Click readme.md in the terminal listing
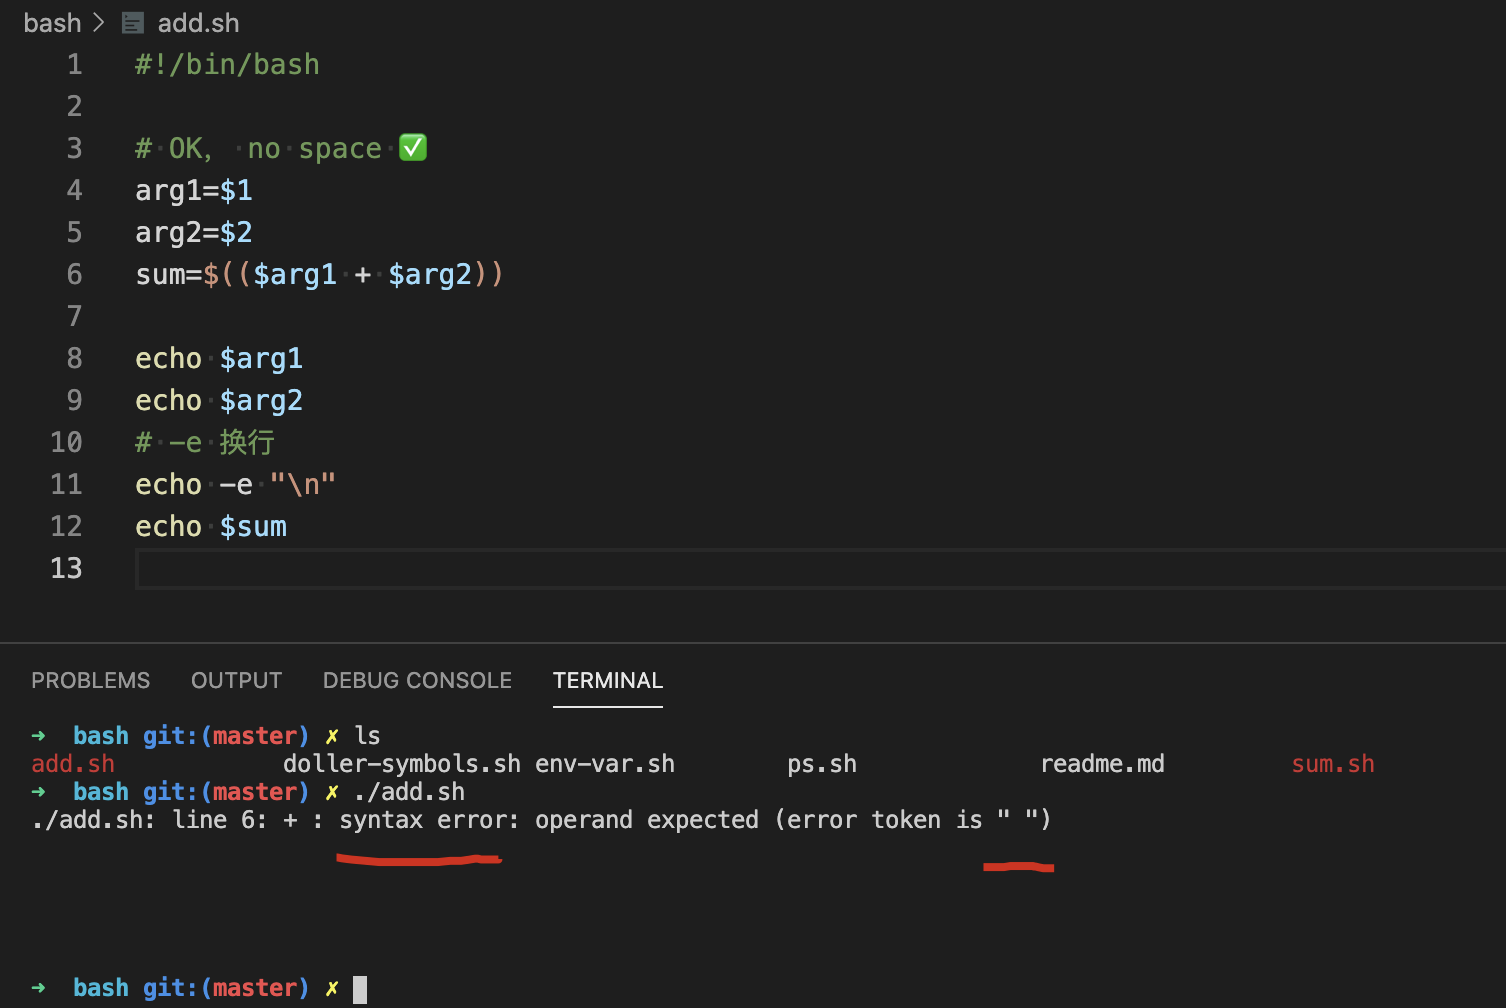Viewport: 1506px width, 1008px height. 1102,764
